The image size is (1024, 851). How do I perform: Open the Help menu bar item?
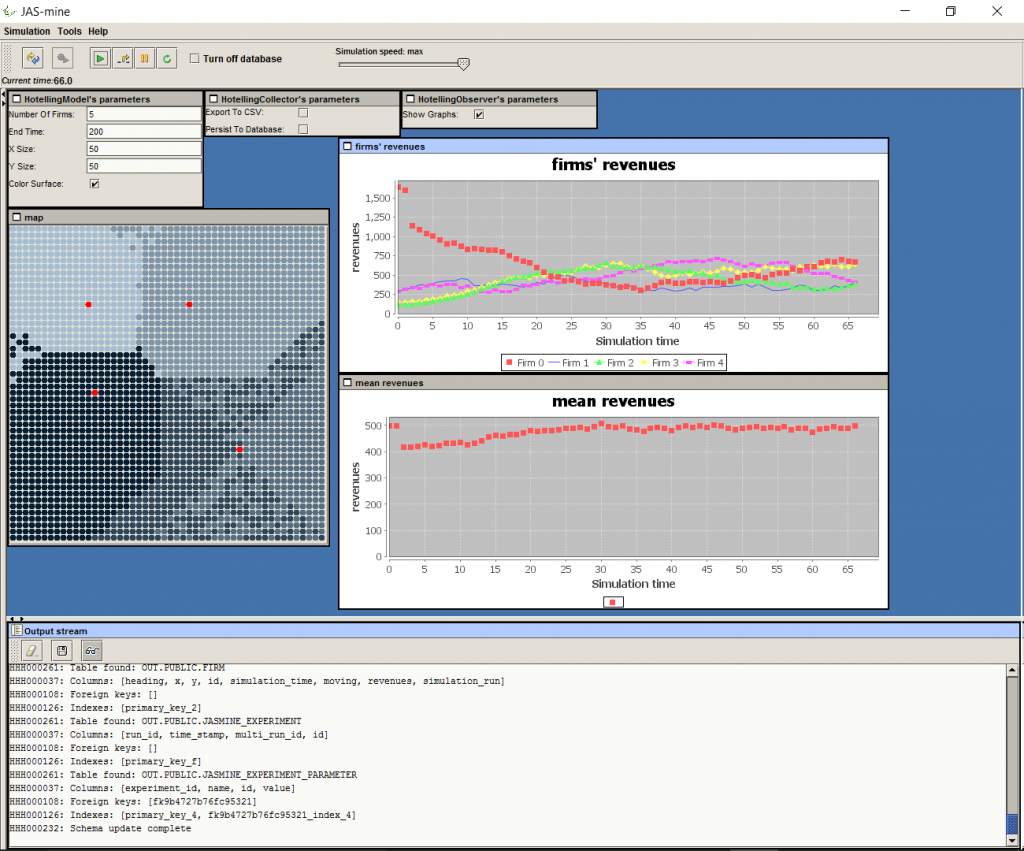[x=98, y=31]
